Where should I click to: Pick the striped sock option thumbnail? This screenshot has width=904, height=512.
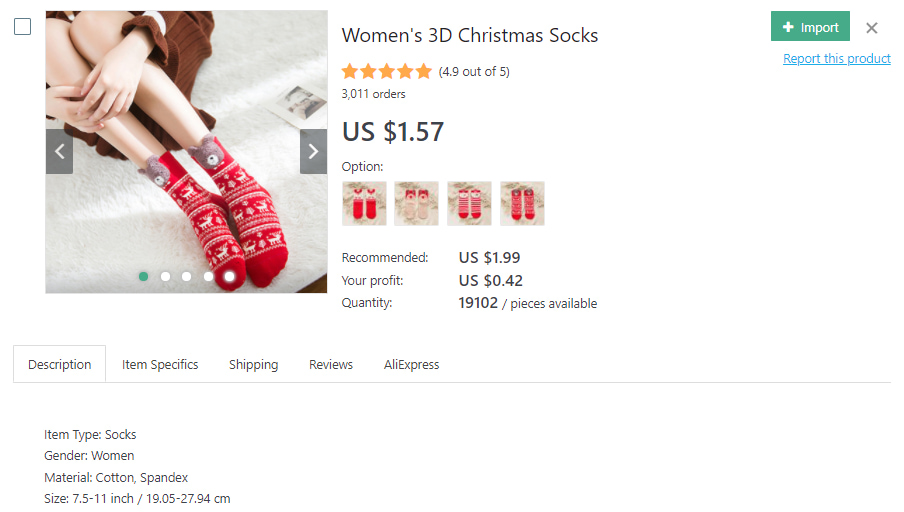tap(469, 203)
